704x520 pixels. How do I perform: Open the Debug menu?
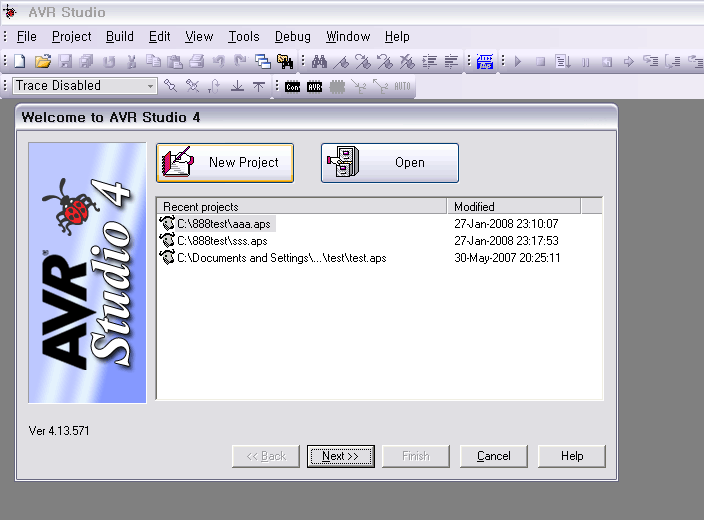[293, 36]
